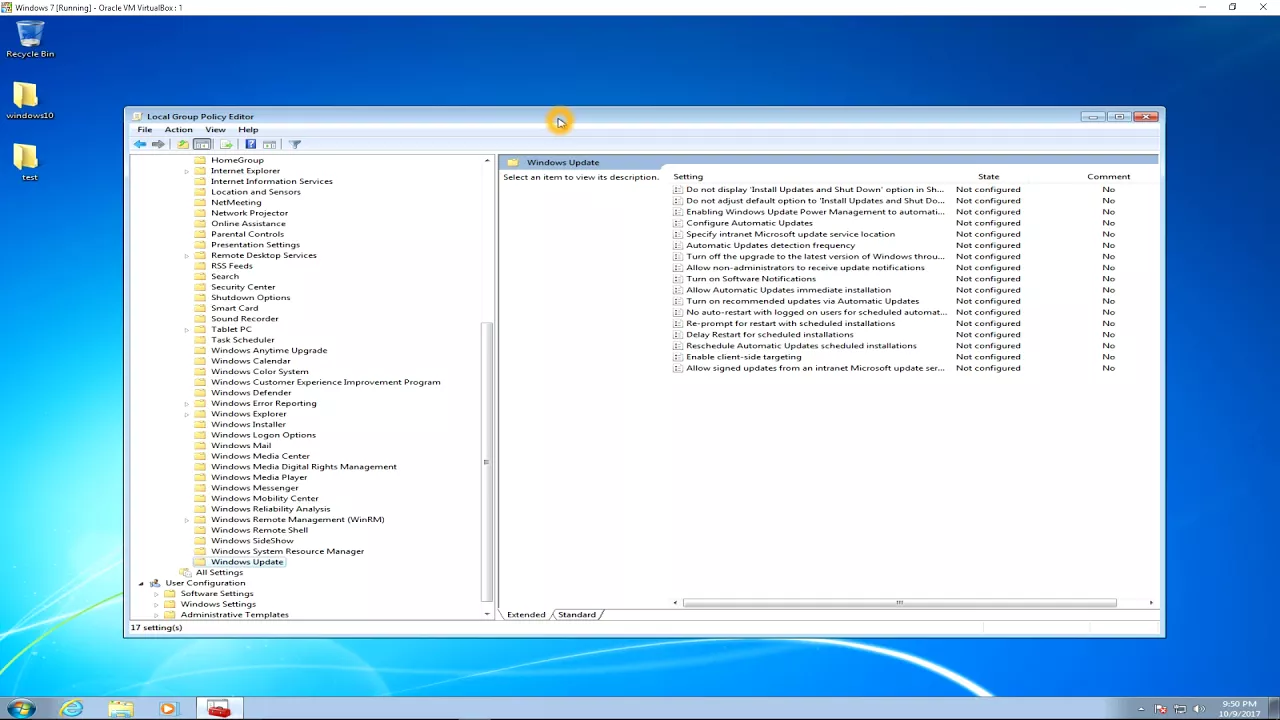1280x720 pixels.
Task: Open the Action Center flag icon
Action: point(1160,709)
